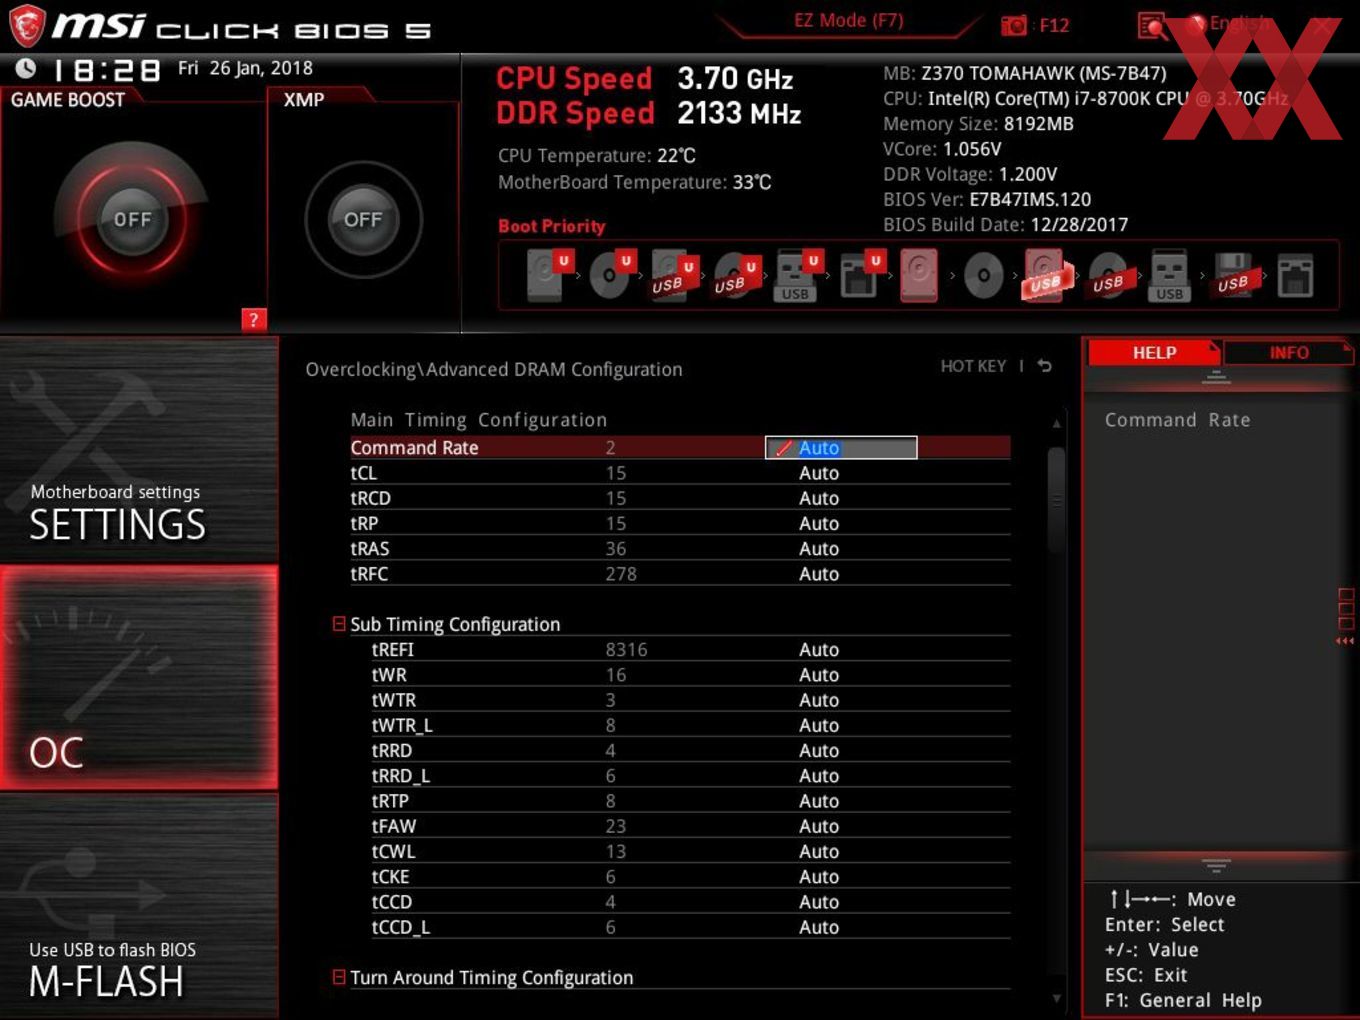Image resolution: width=1360 pixels, height=1020 pixels.
Task: Select the UEFI CD/DVD boot device icon
Action: coord(610,275)
